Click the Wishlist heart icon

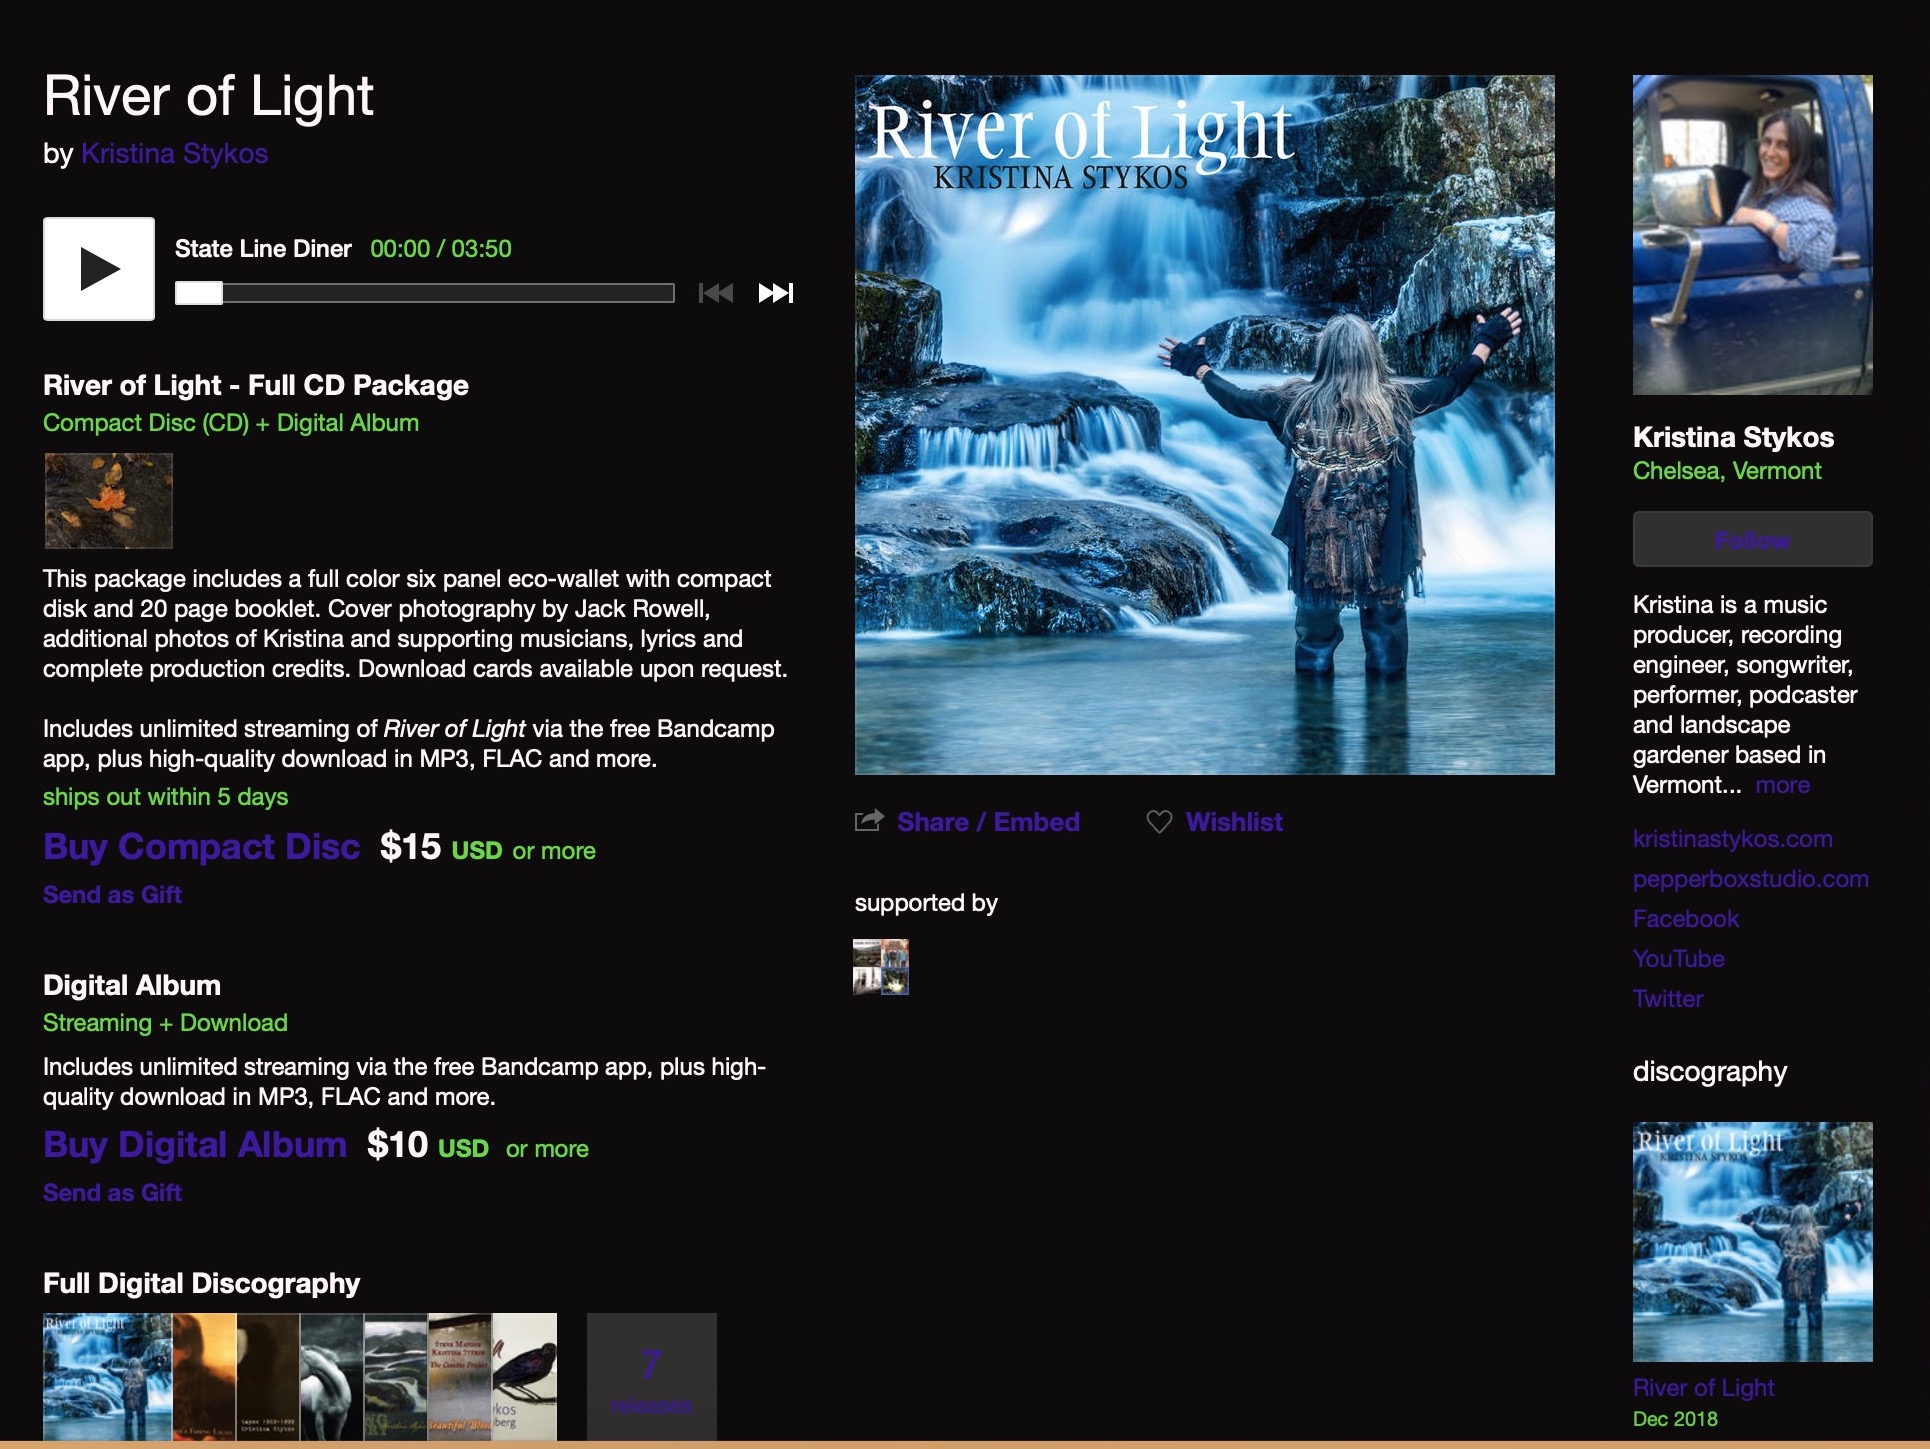pos(1159,822)
